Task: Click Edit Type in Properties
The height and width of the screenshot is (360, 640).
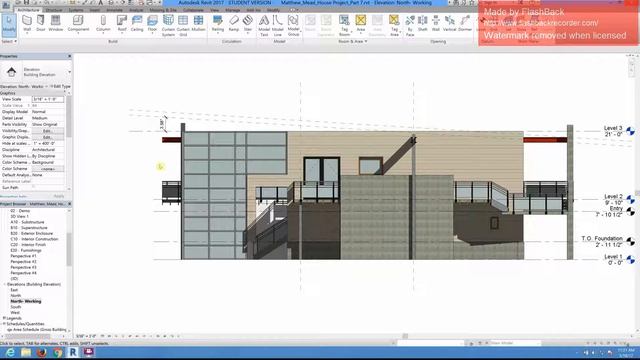Action: (60, 87)
